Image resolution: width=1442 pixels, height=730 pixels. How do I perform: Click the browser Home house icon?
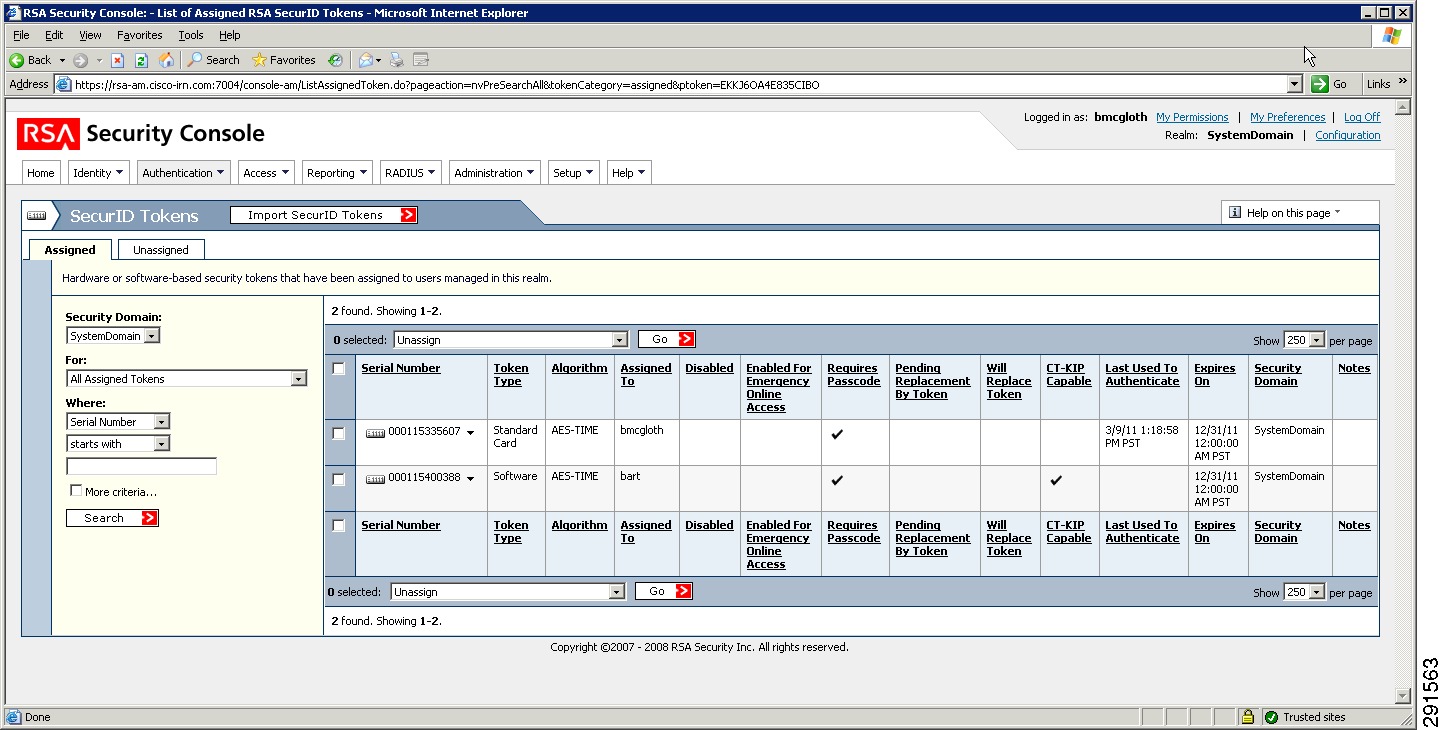tap(166, 60)
